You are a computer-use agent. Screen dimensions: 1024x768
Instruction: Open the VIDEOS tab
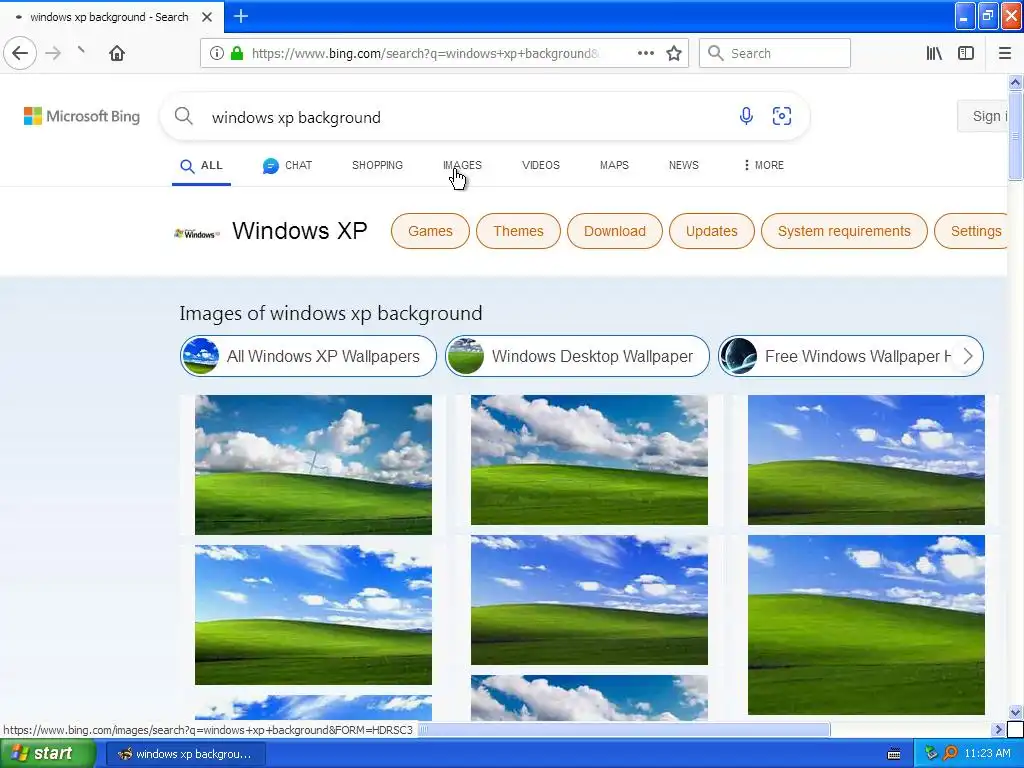(541, 165)
